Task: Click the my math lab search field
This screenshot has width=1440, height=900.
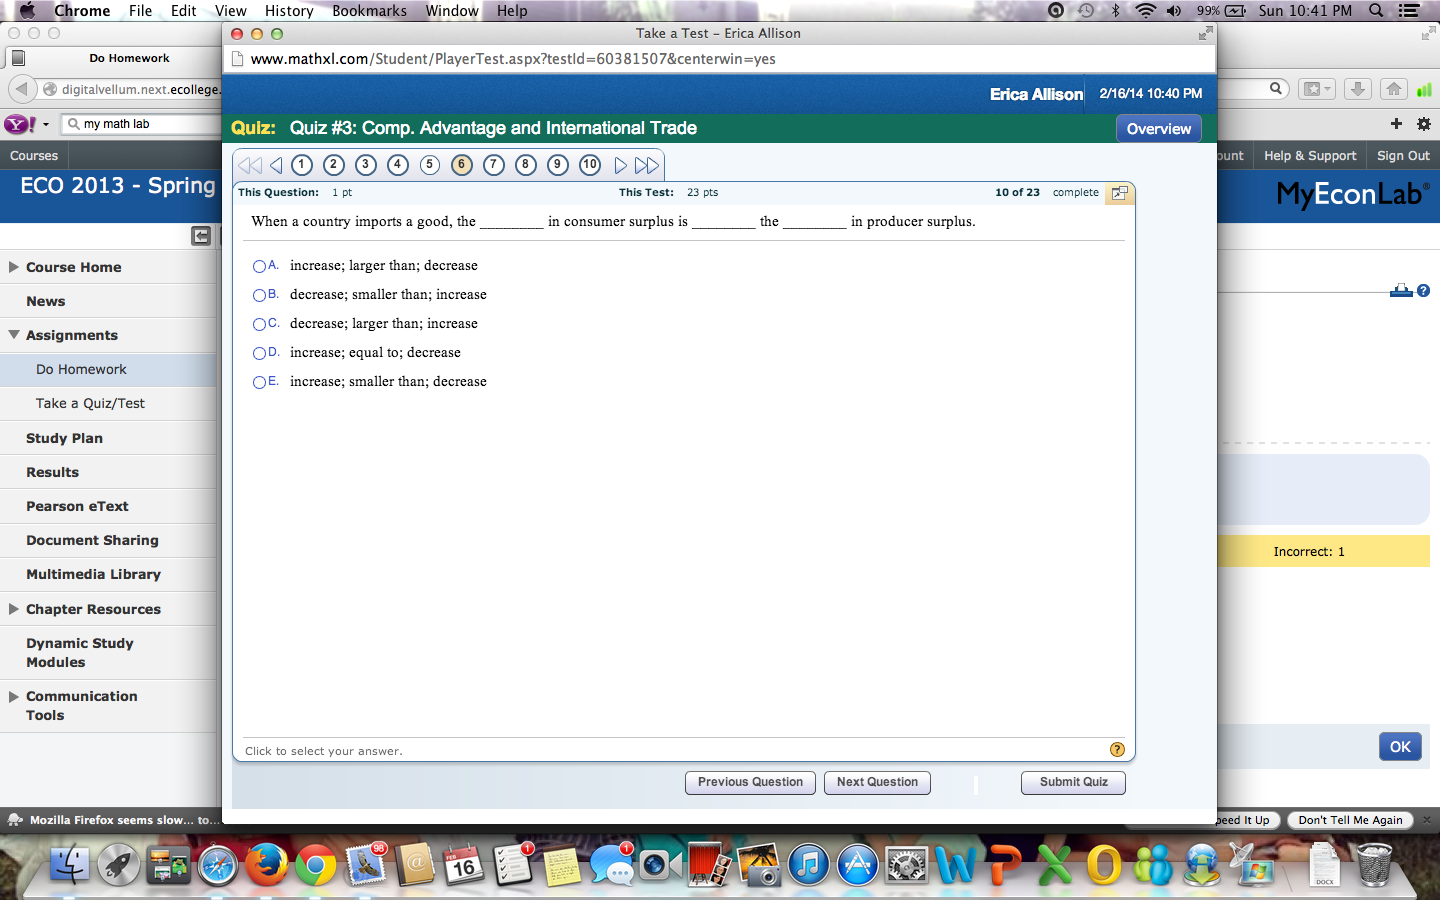Action: (x=140, y=124)
